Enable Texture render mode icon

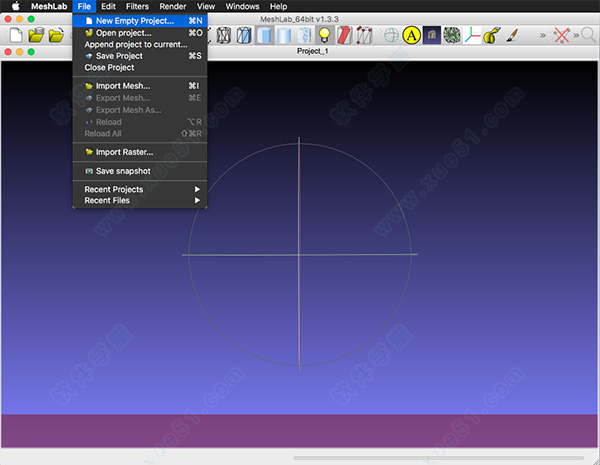pos(304,35)
